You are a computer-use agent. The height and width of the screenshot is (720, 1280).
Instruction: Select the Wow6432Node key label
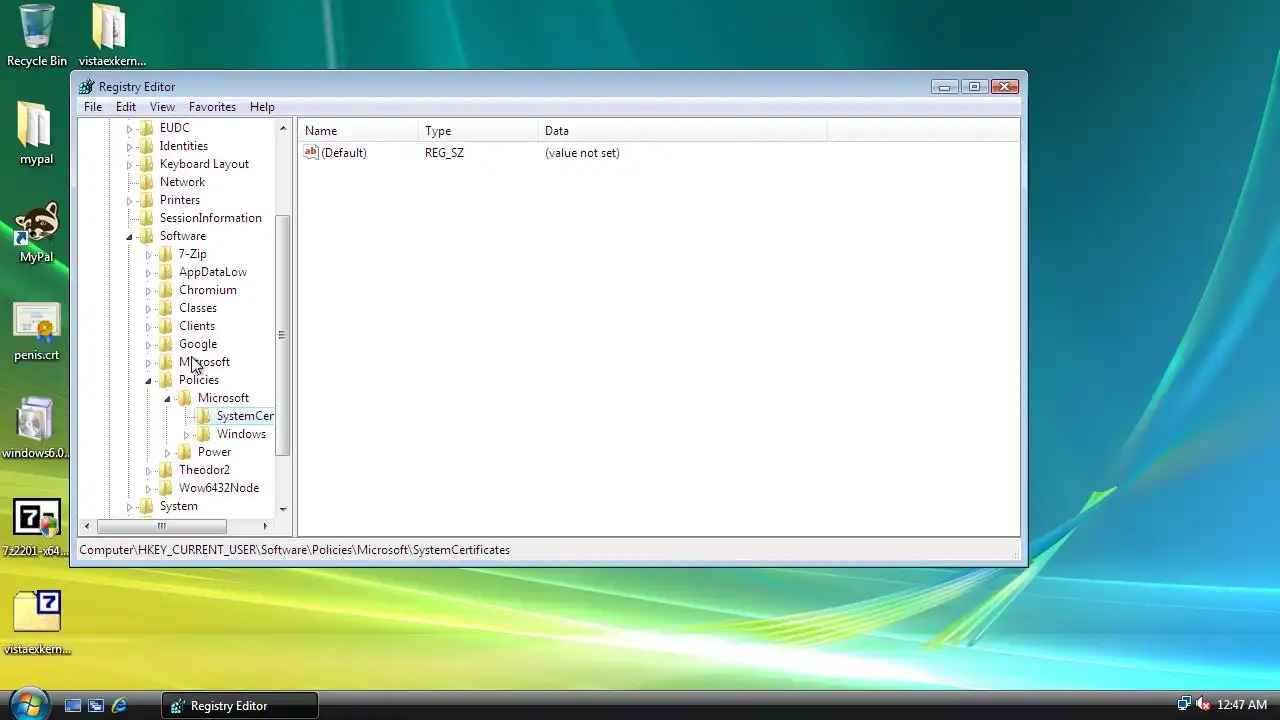click(219, 488)
